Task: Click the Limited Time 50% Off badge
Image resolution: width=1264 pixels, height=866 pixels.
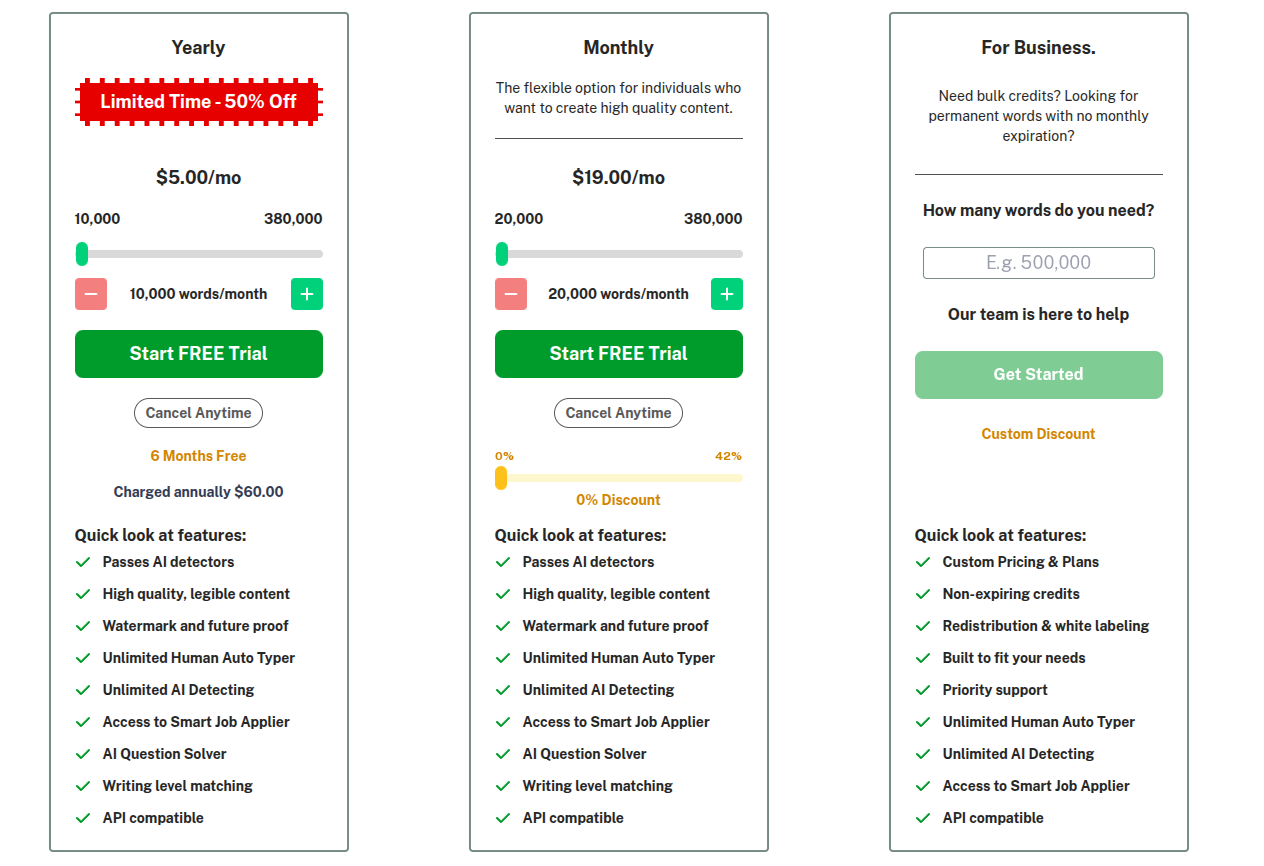Action: tap(199, 102)
